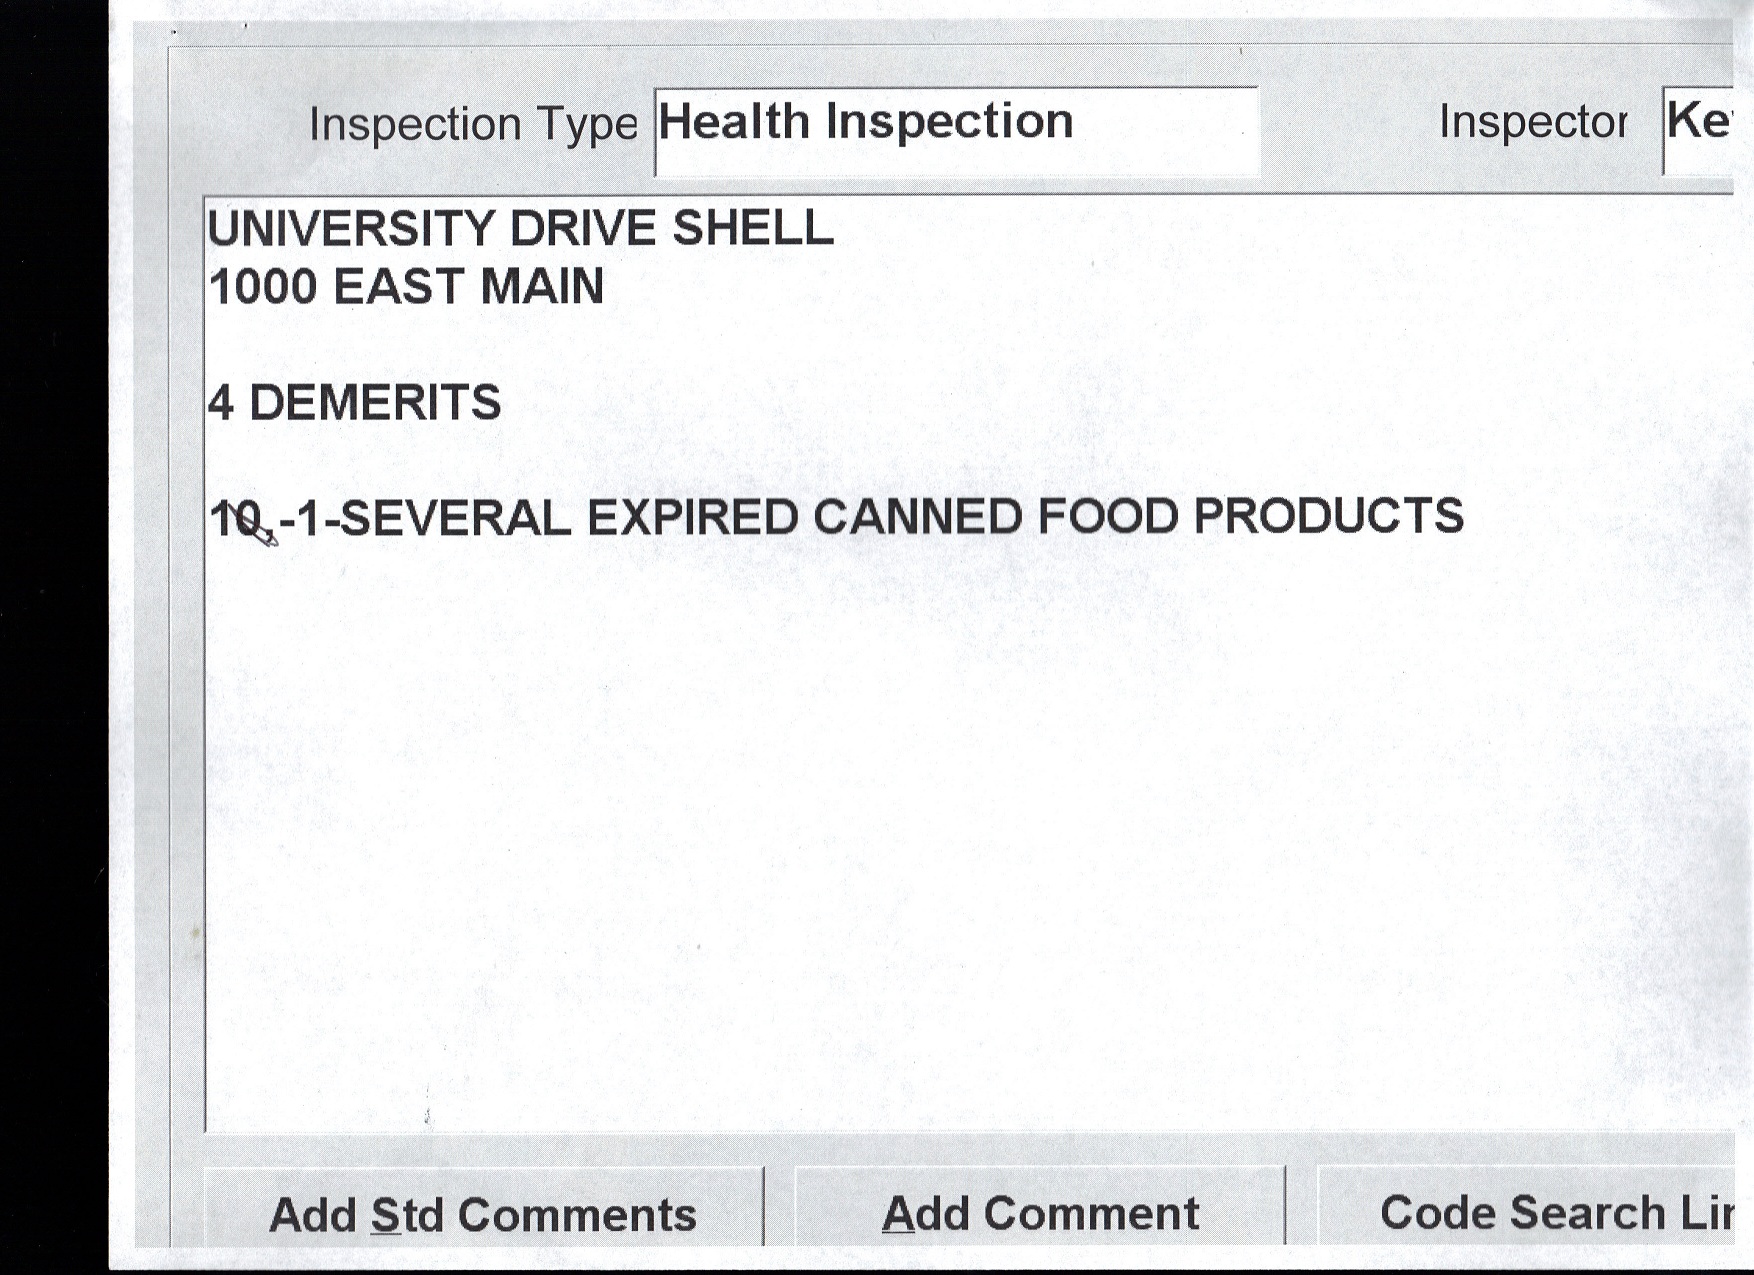1754x1275 pixels.
Task: Click the word DEMERITS
Action: (x=374, y=403)
